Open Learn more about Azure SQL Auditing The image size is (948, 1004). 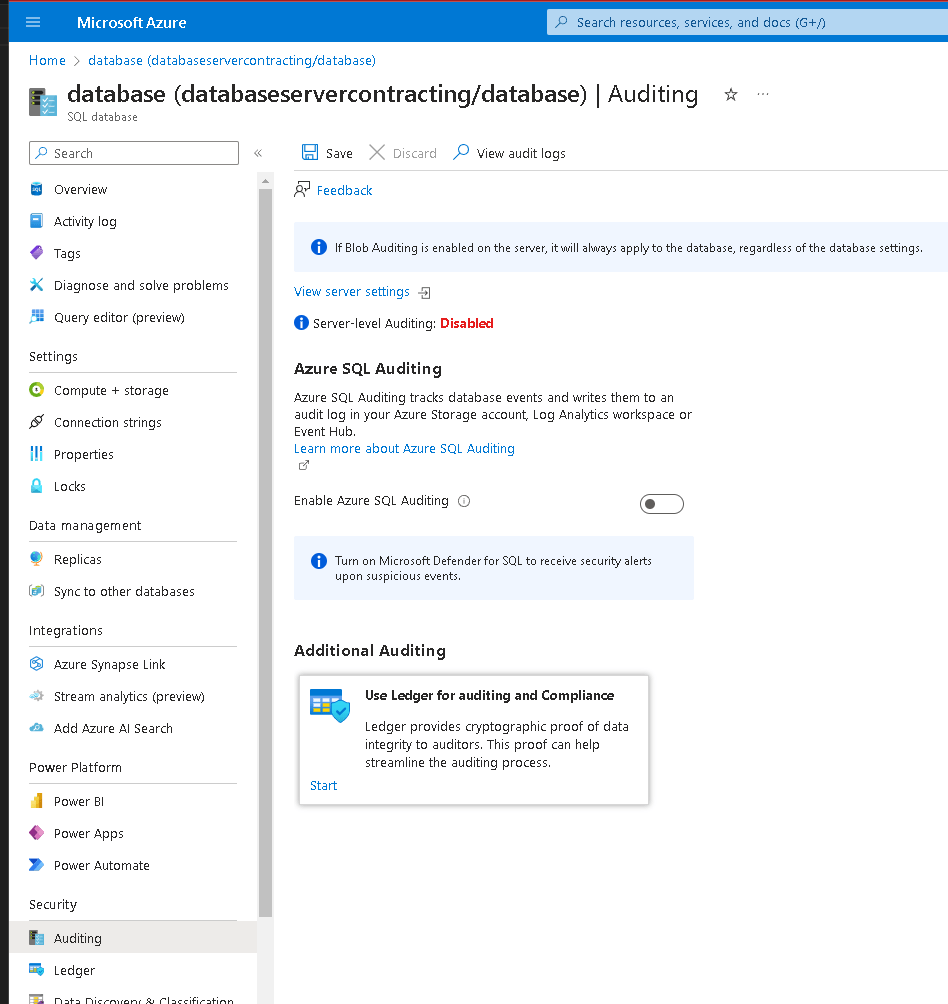tap(404, 448)
